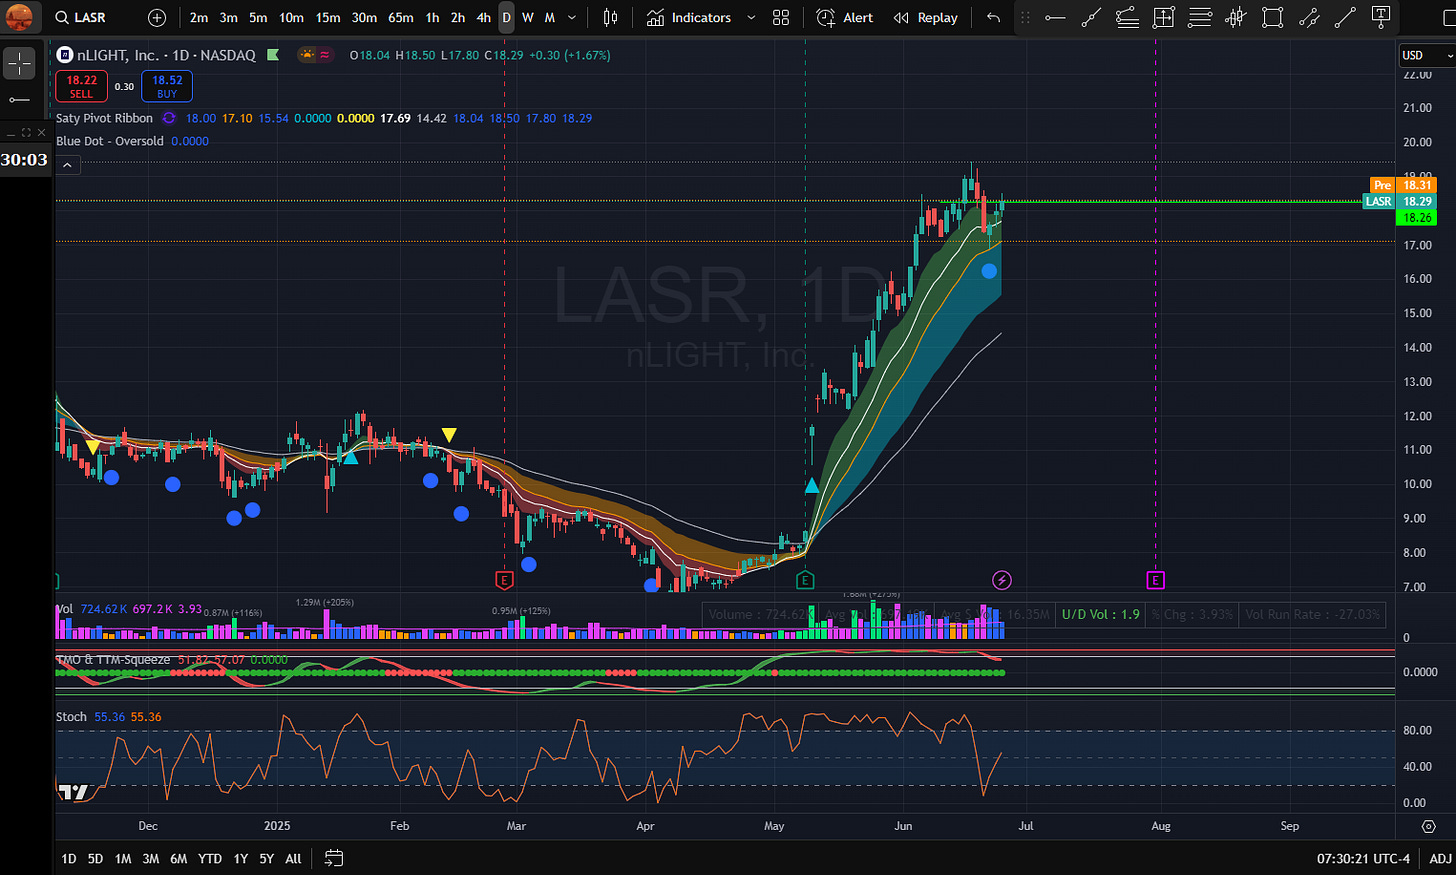This screenshot has height=875, width=1456.
Task: Close the floating timer widget
Action: 41,133
